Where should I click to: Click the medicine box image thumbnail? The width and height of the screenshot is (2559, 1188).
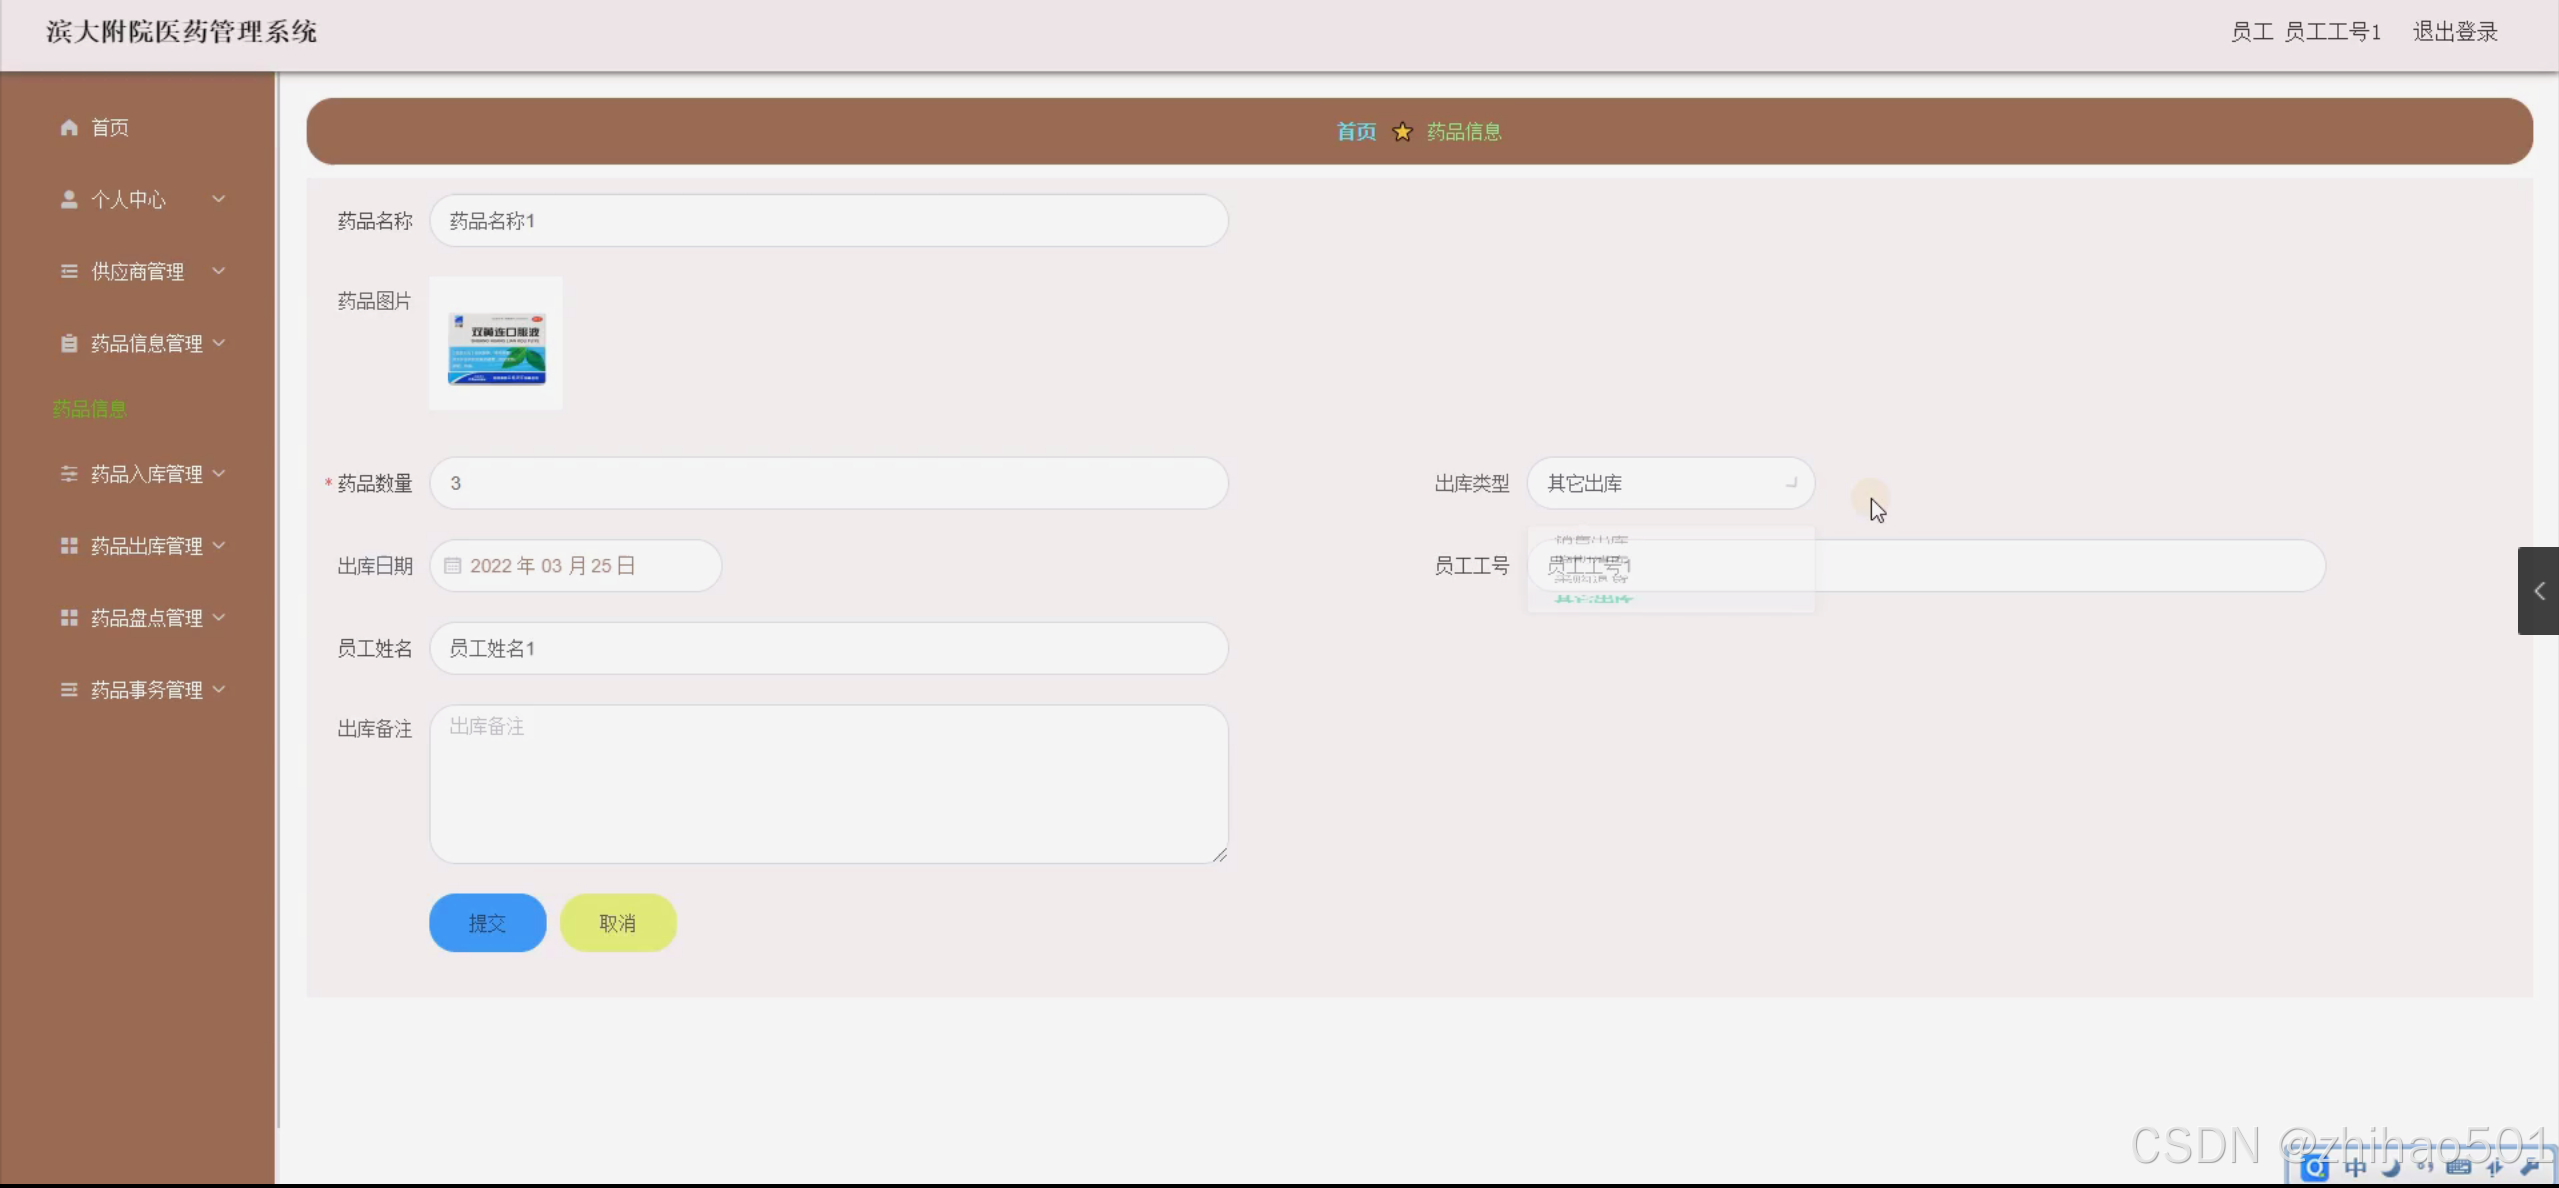[496, 343]
